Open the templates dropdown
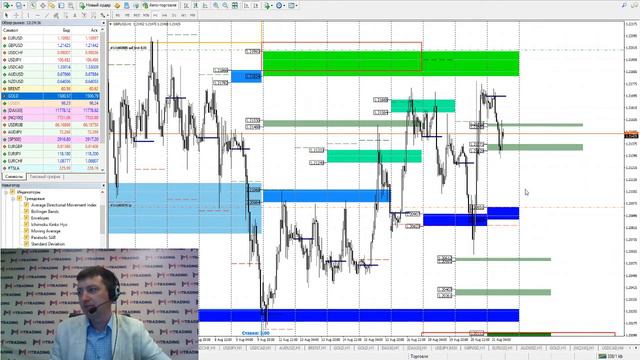This screenshot has height=360, width=640. click(x=293, y=6)
